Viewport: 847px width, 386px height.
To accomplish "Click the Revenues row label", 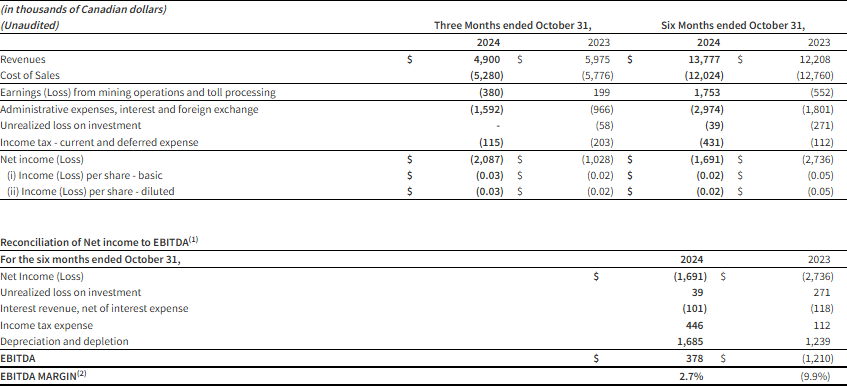I will click(23, 59).
